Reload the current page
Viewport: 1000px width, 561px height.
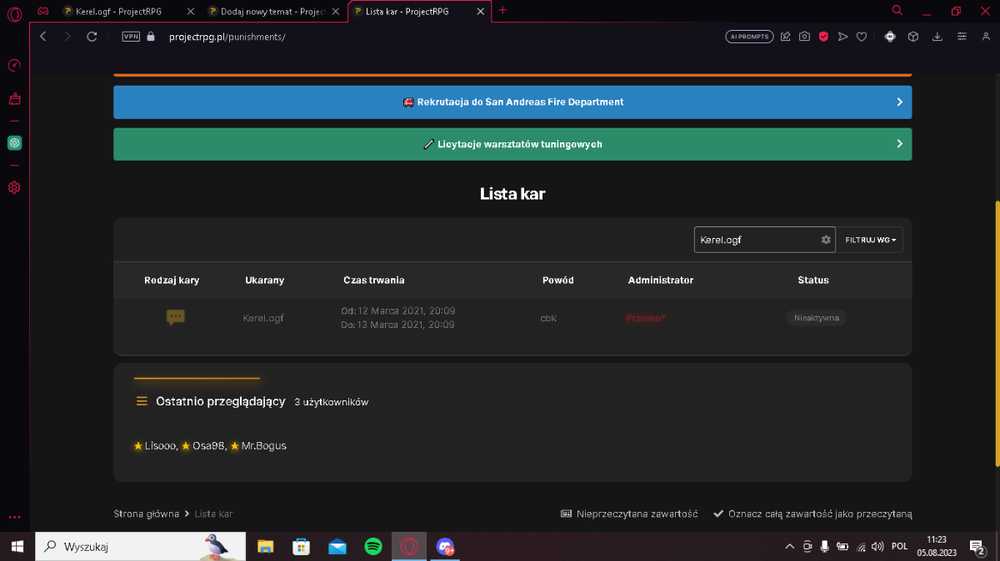click(x=92, y=36)
